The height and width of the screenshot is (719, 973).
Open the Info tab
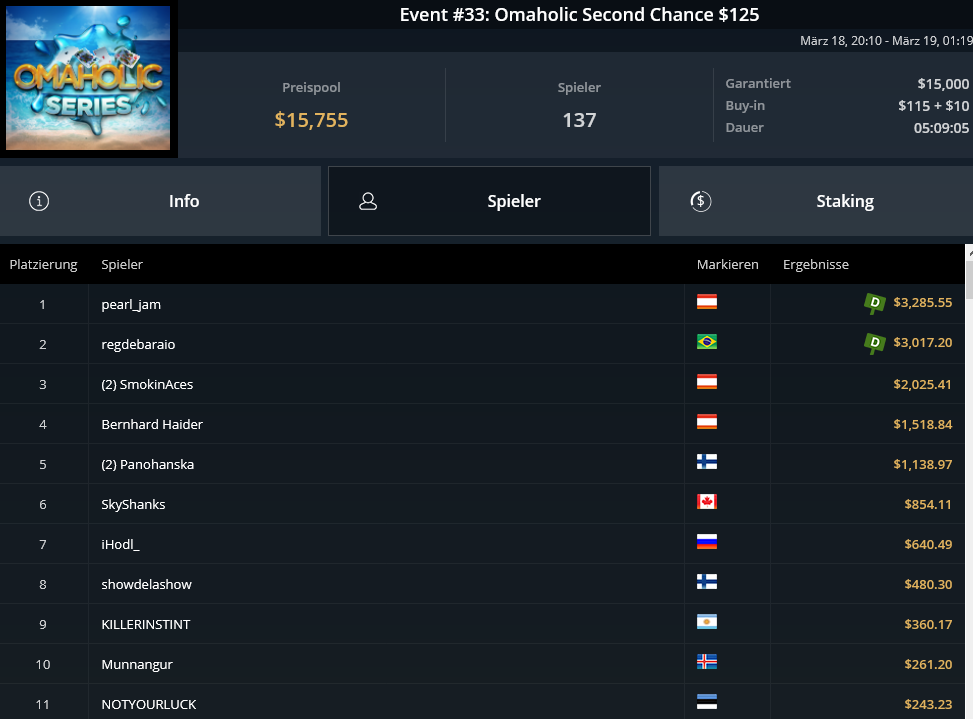[x=160, y=201]
